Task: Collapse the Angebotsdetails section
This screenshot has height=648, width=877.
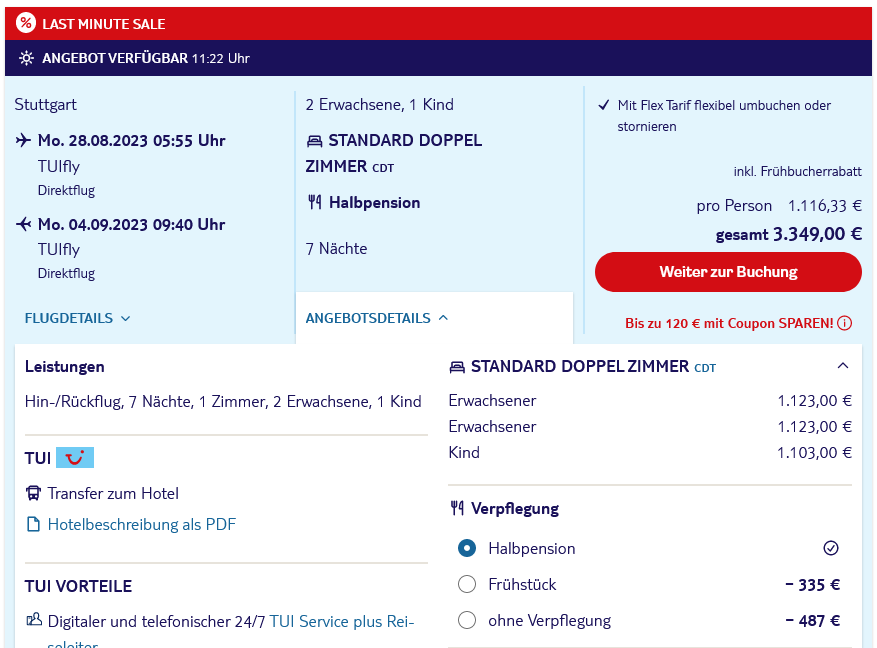Action: 377,318
